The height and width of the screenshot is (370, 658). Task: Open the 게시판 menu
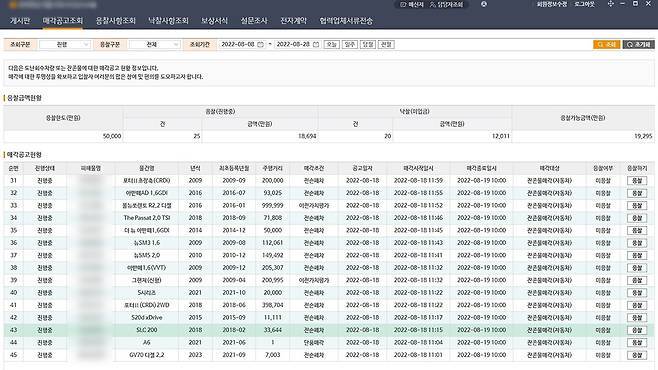pyautogui.click(x=20, y=21)
